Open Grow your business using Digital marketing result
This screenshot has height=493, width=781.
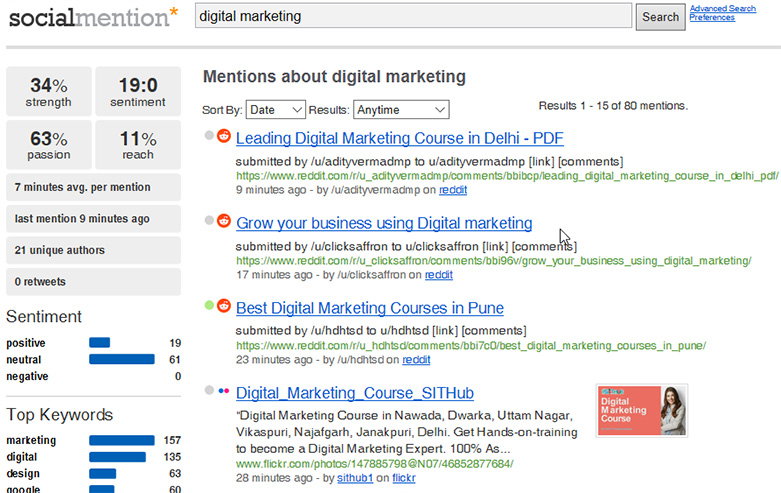click(384, 223)
